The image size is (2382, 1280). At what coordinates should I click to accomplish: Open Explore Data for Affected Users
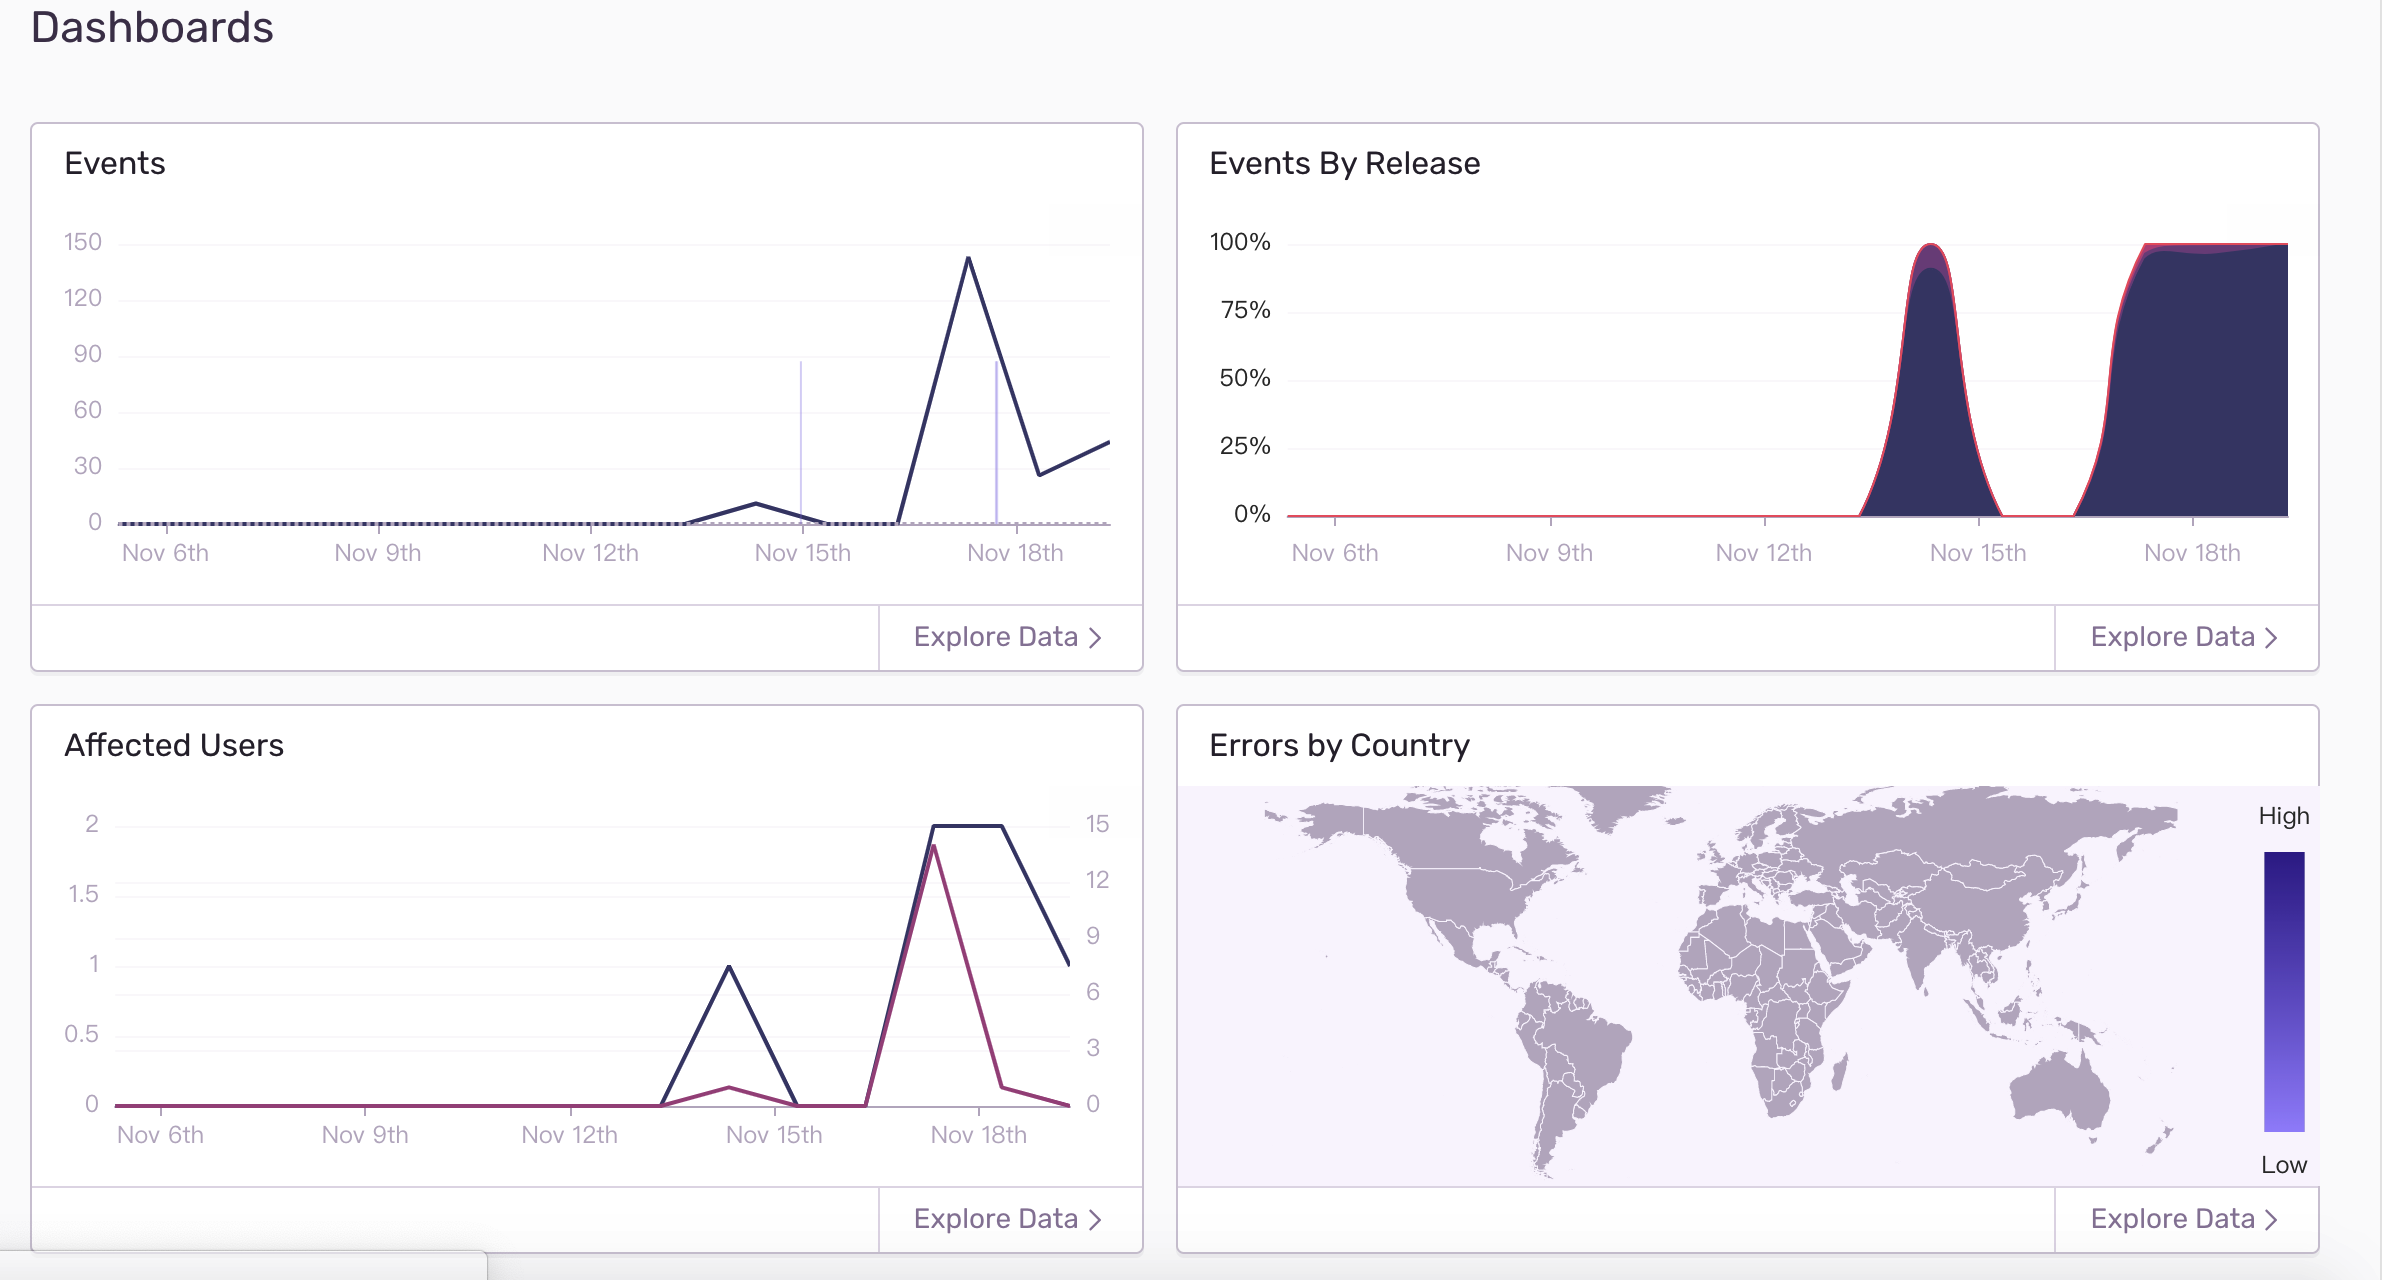coord(1009,1219)
